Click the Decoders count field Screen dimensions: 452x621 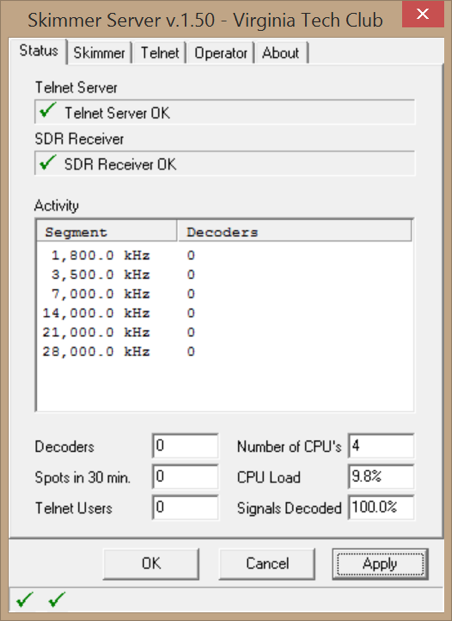(185, 446)
